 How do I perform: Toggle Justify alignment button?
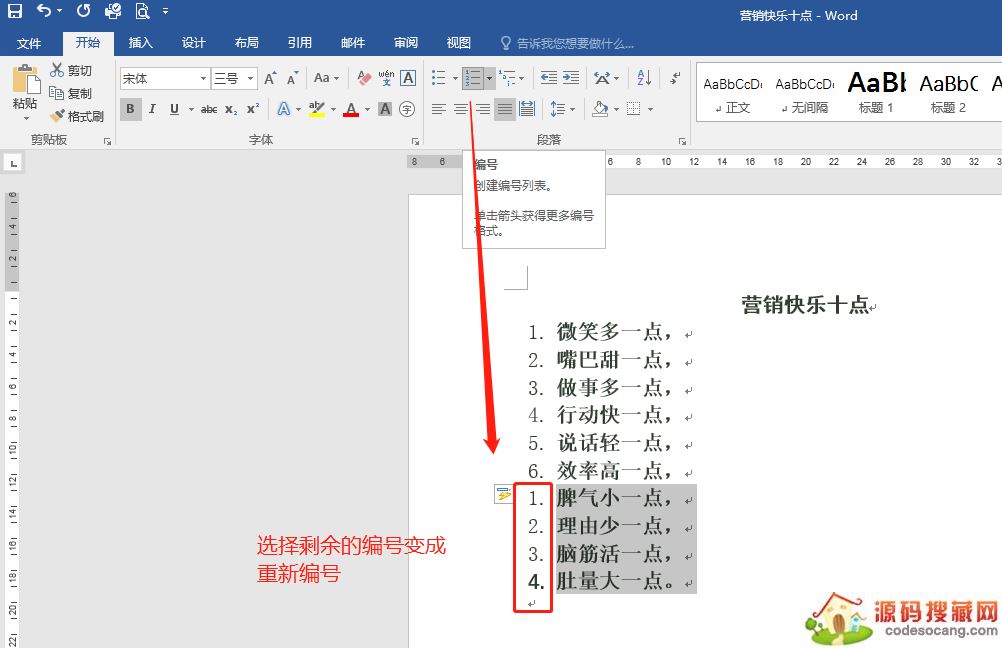pos(505,109)
